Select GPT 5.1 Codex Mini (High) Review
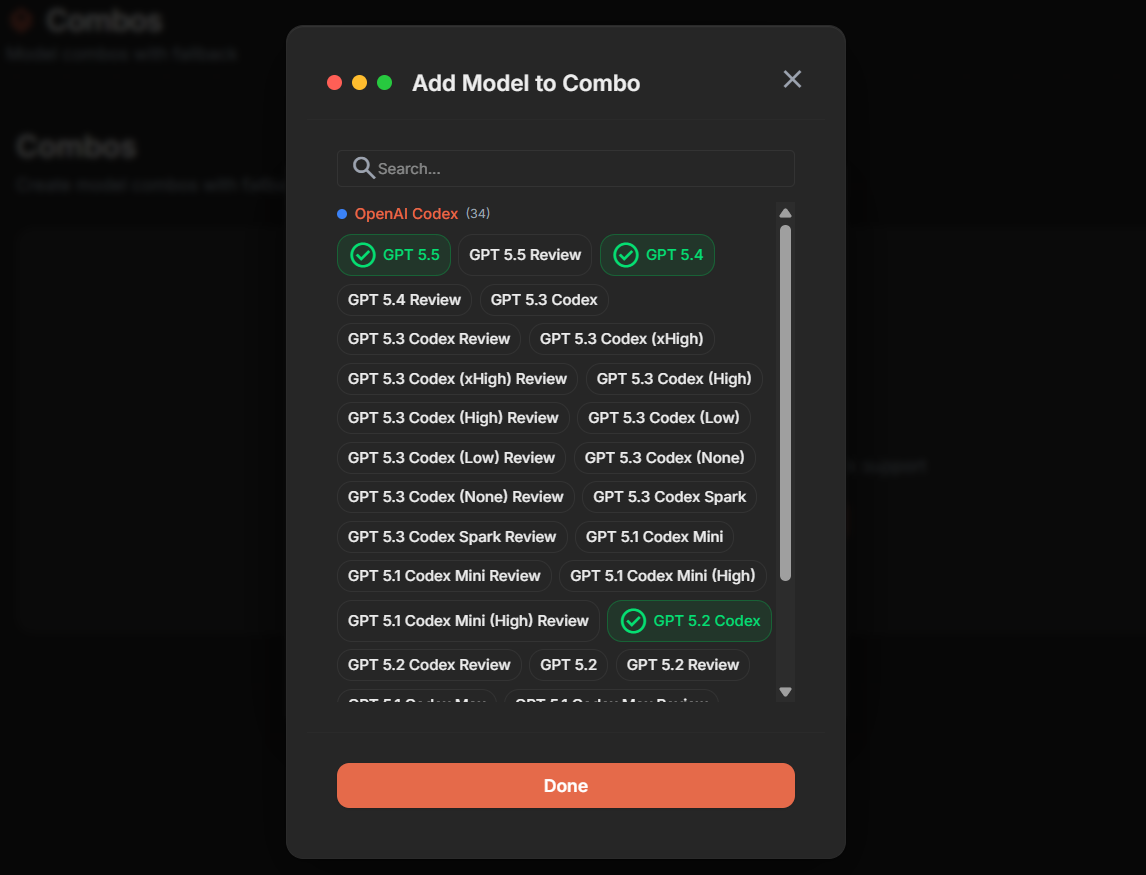The width and height of the screenshot is (1146, 875). (468, 621)
